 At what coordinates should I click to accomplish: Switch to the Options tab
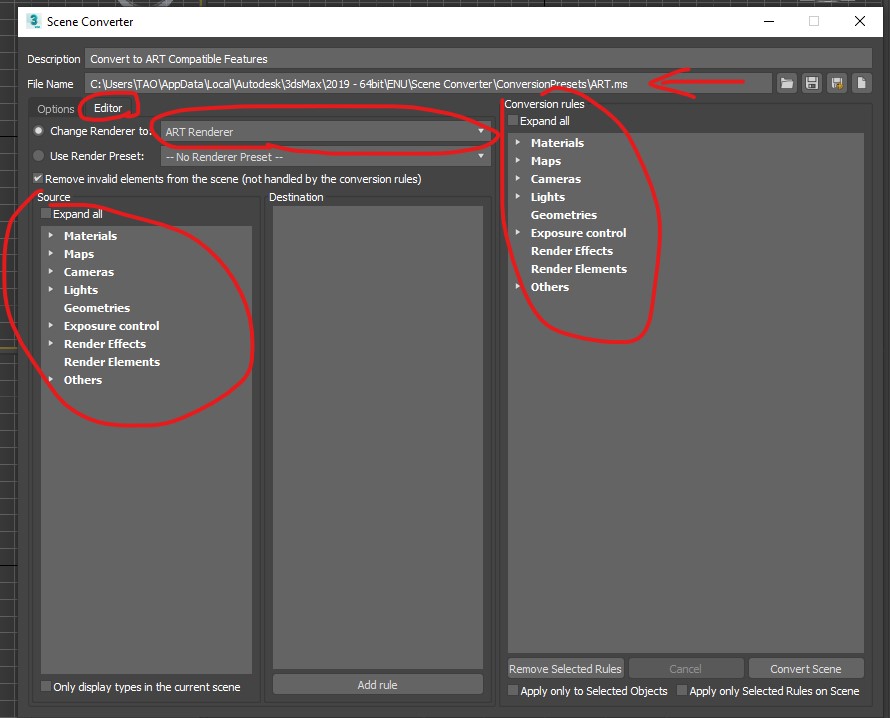tap(56, 109)
